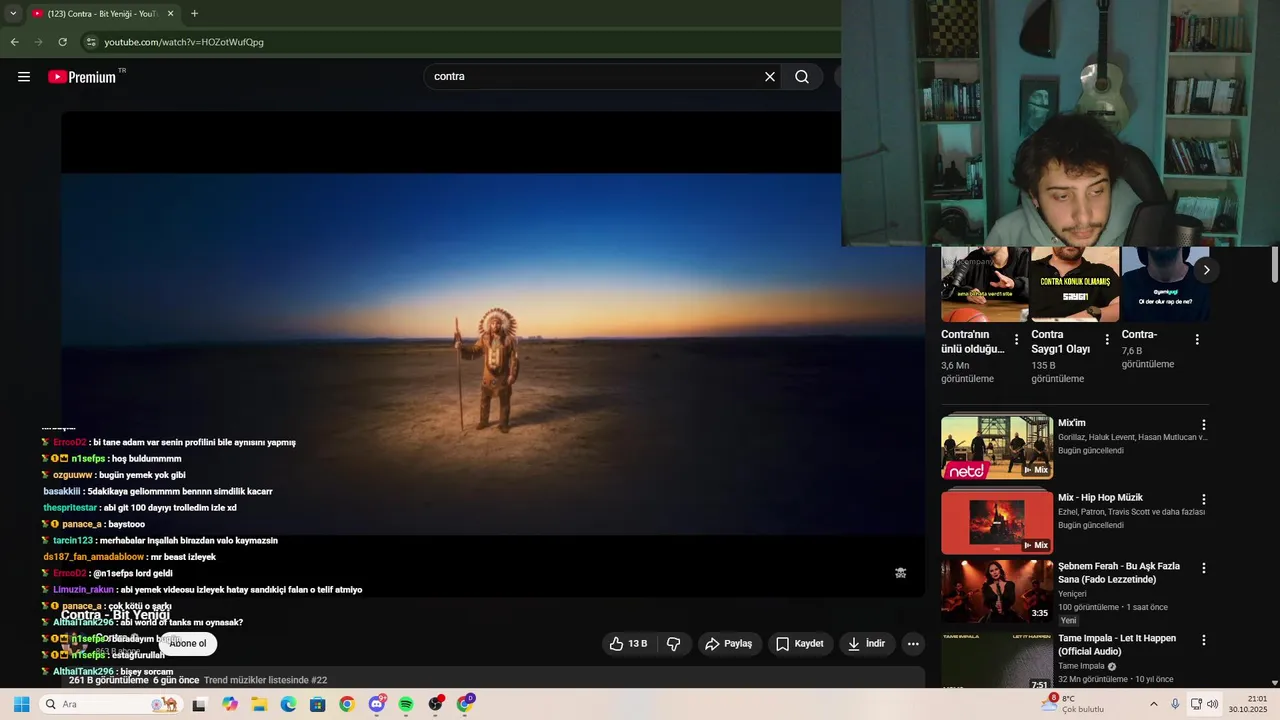The height and width of the screenshot is (720, 1280).
Task: Open Spotify from the taskbar
Action: [x=406, y=704]
